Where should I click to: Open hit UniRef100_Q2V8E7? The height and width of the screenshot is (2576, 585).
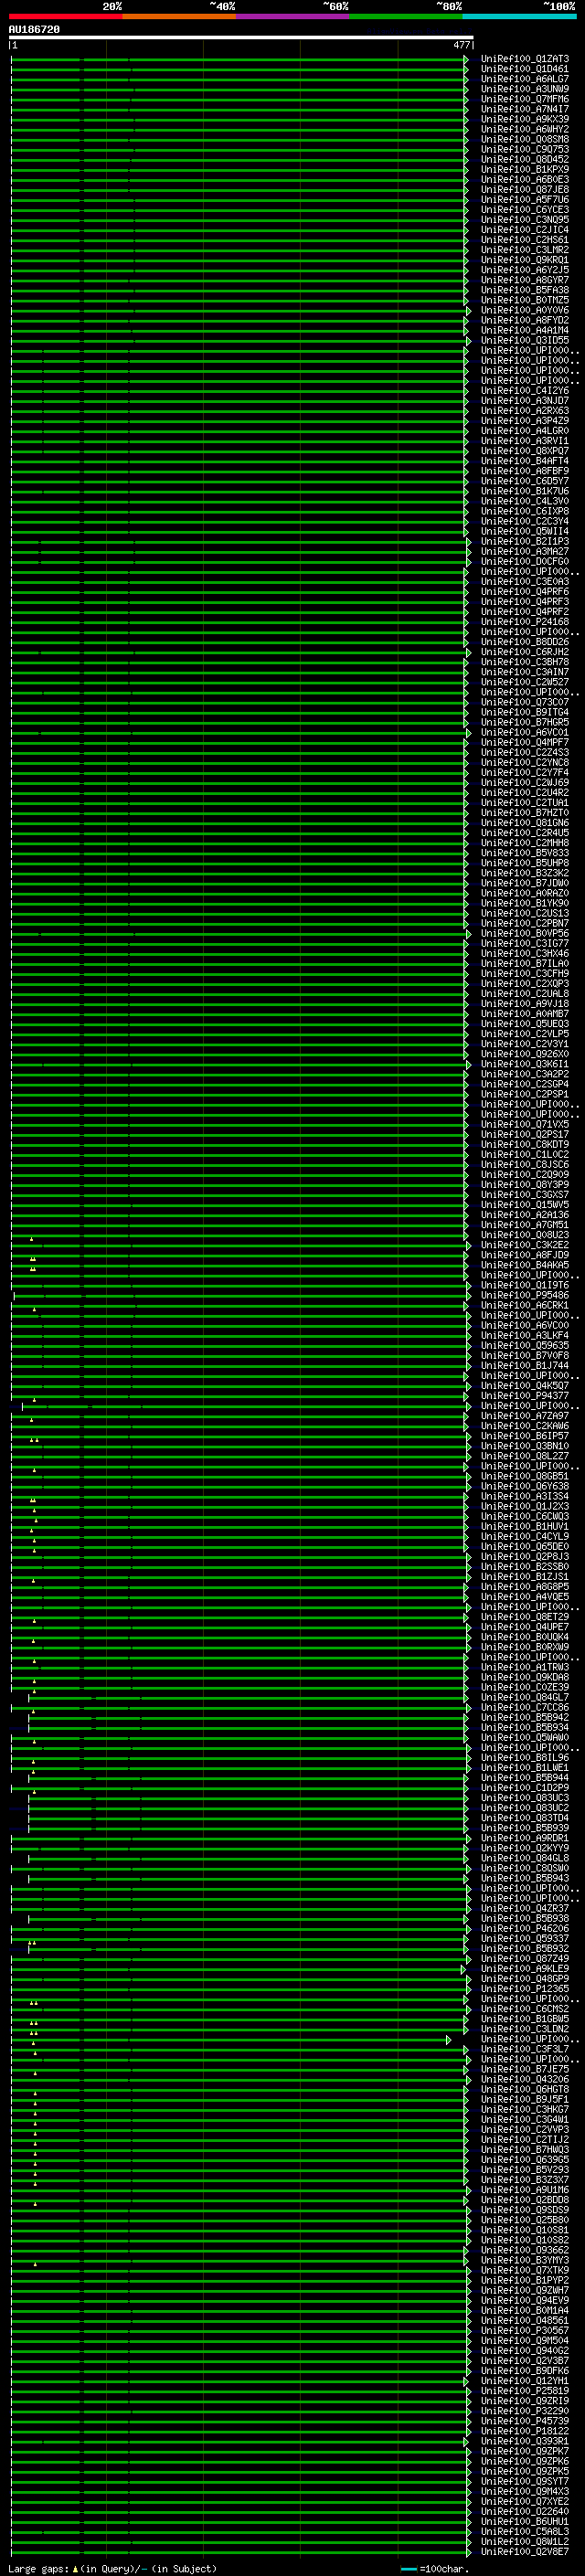pos(525,2552)
